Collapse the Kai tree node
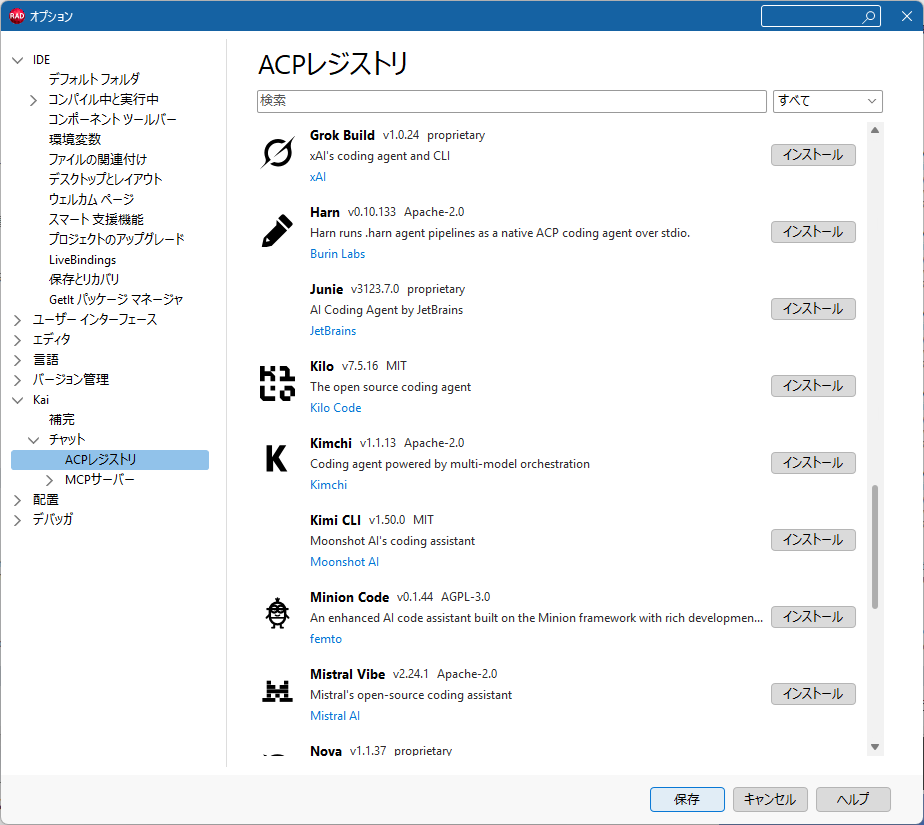Screen dimensions: 924x825 click(18, 400)
